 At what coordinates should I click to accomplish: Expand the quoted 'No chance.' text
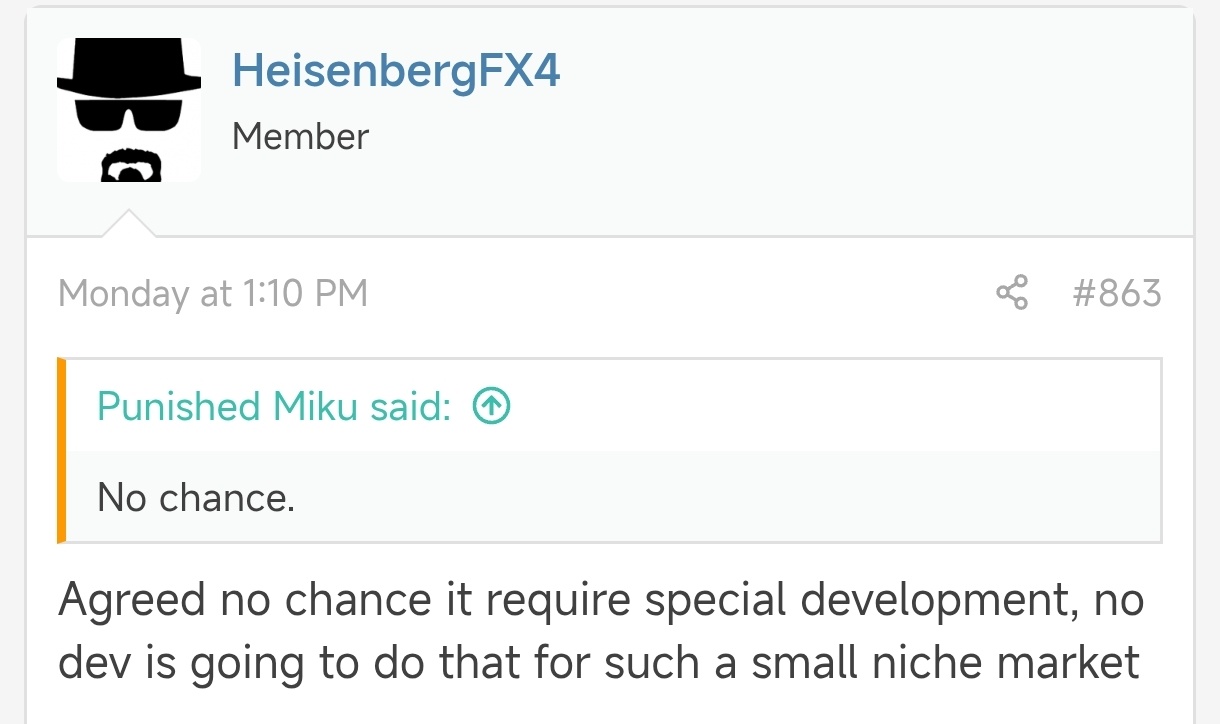[196, 497]
